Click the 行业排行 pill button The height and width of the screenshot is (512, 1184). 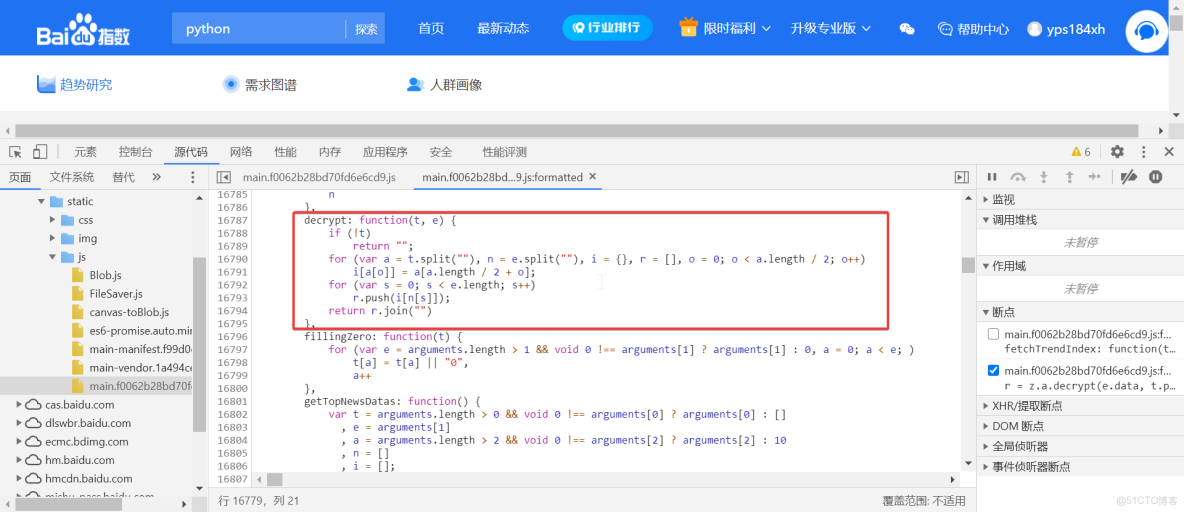point(607,28)
